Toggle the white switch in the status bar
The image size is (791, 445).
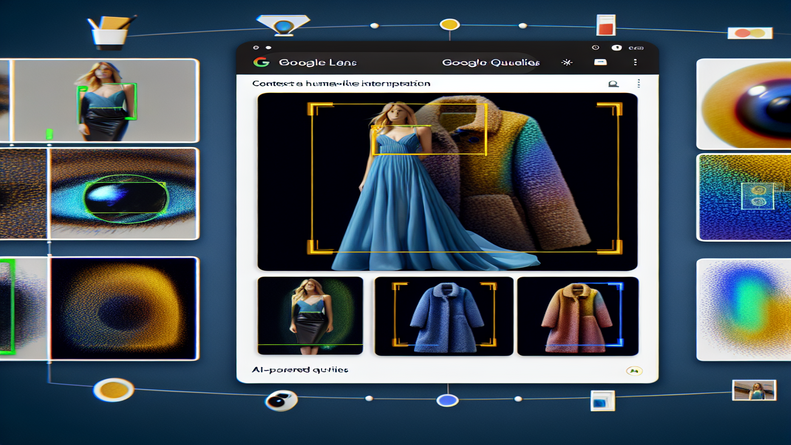616,47
